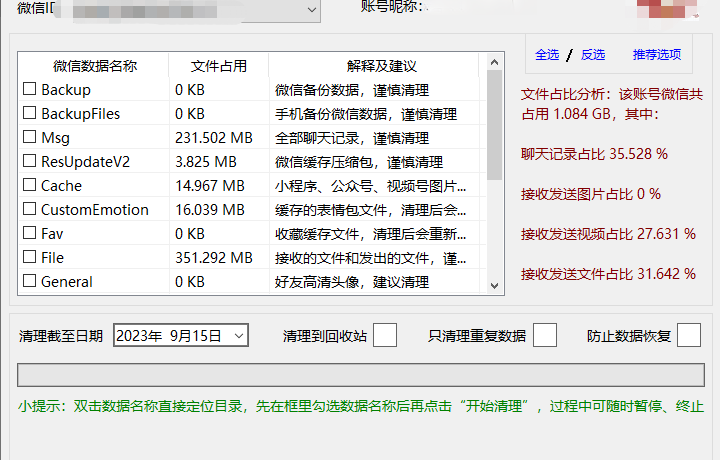Click the 16.039 MB size cell
Screen dimensions: 720x460
click(x=210, y=210)
